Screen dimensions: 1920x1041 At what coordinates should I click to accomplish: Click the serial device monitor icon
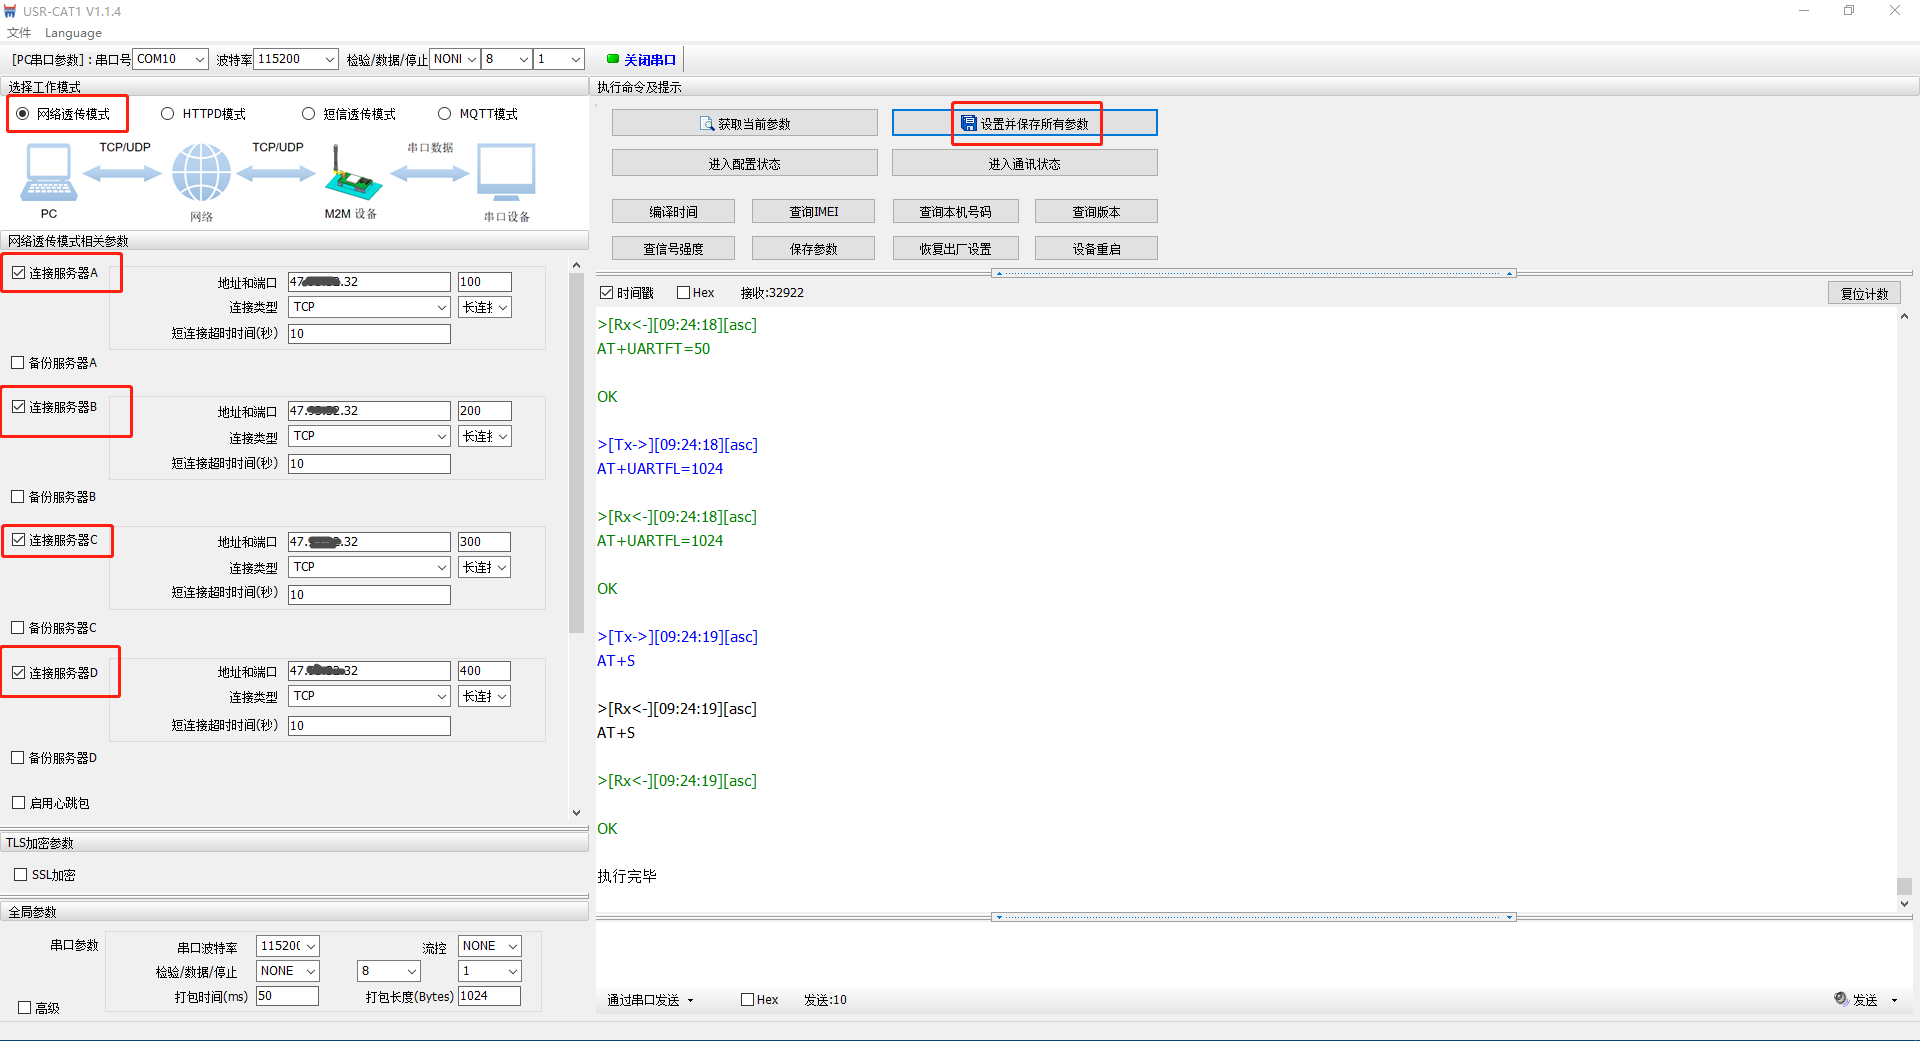[506, 172]
